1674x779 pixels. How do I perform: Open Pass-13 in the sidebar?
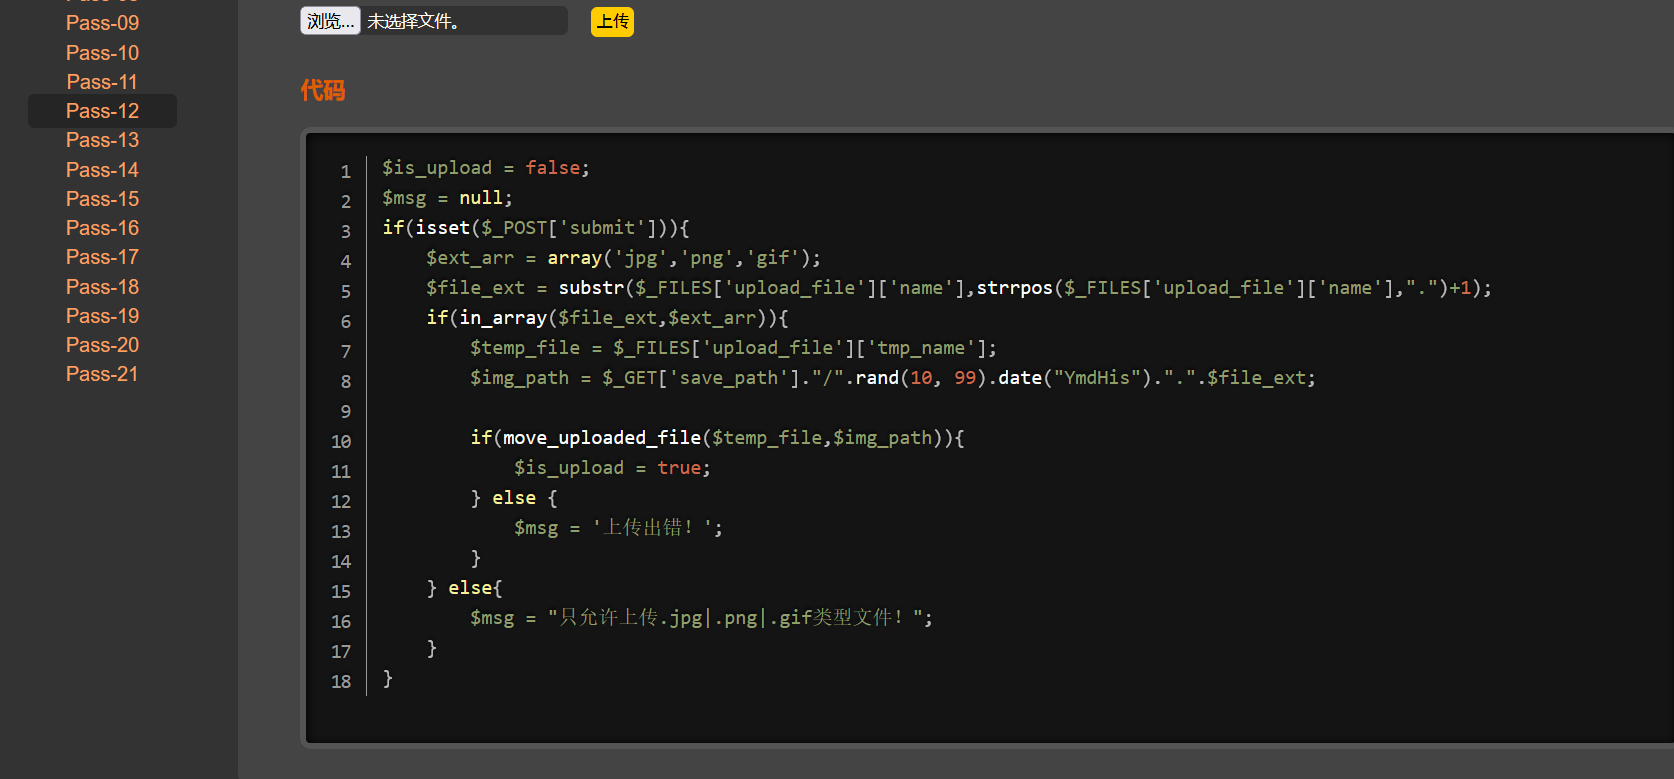pos(102,140)
